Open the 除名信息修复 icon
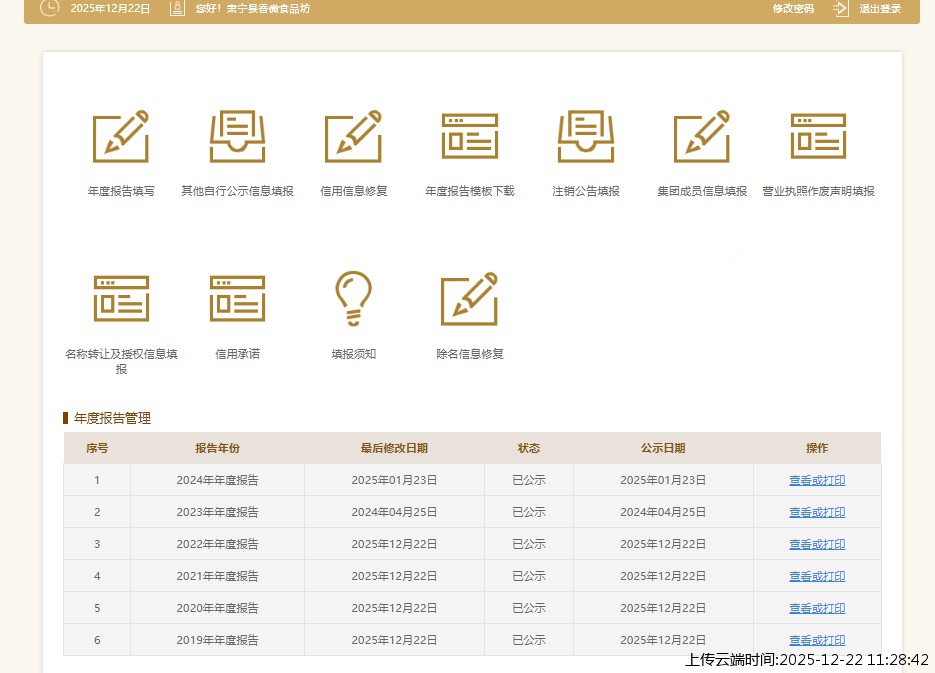Screen dimensions: 935x673 tap(469, 299)
